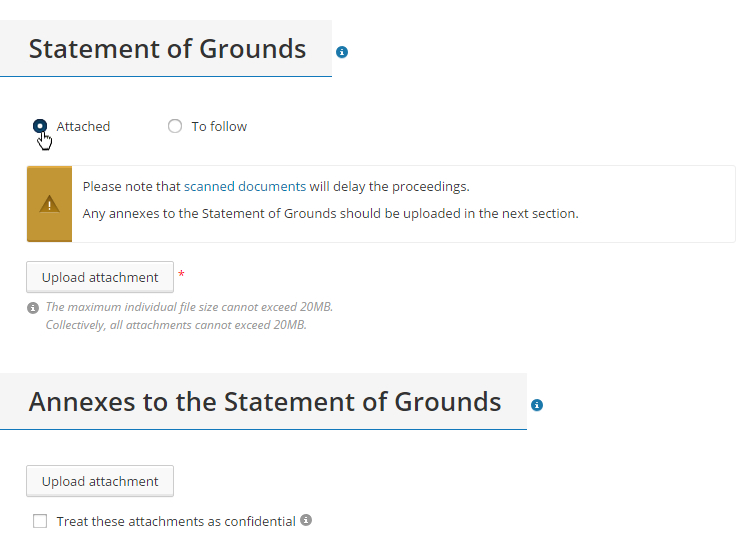This screenshot has height=555, width=750.
Task: Click the red required asterisk
Action: [181, 274]
